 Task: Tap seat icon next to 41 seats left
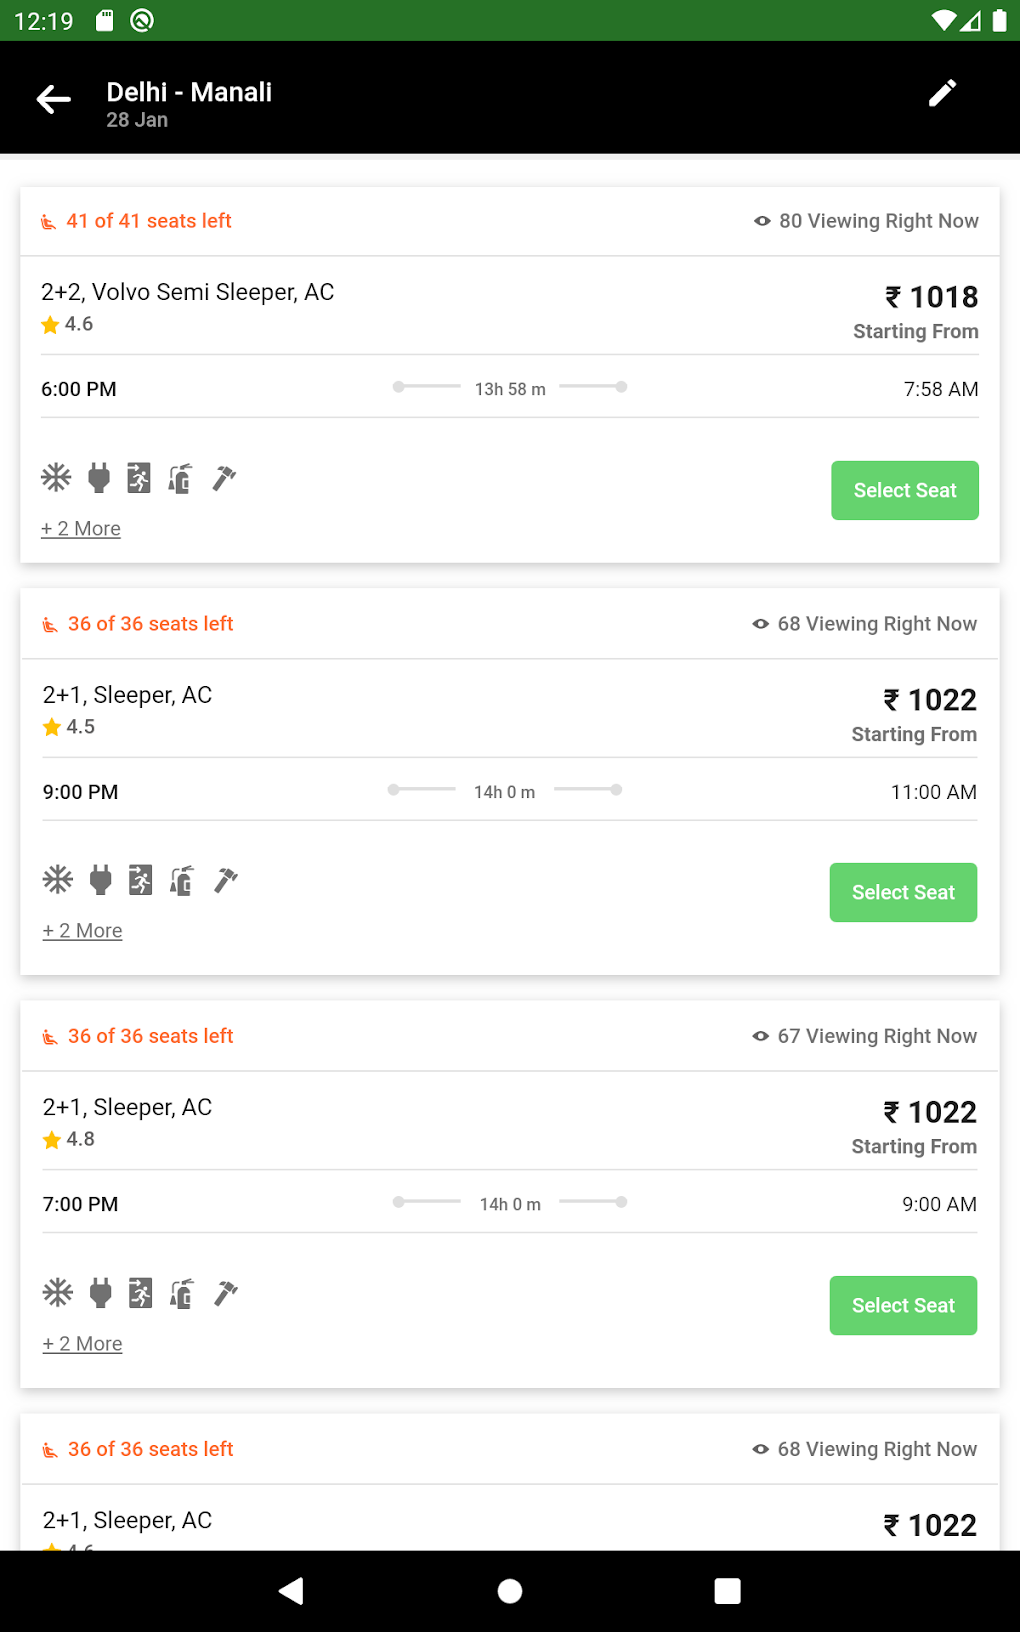point(48,222)
